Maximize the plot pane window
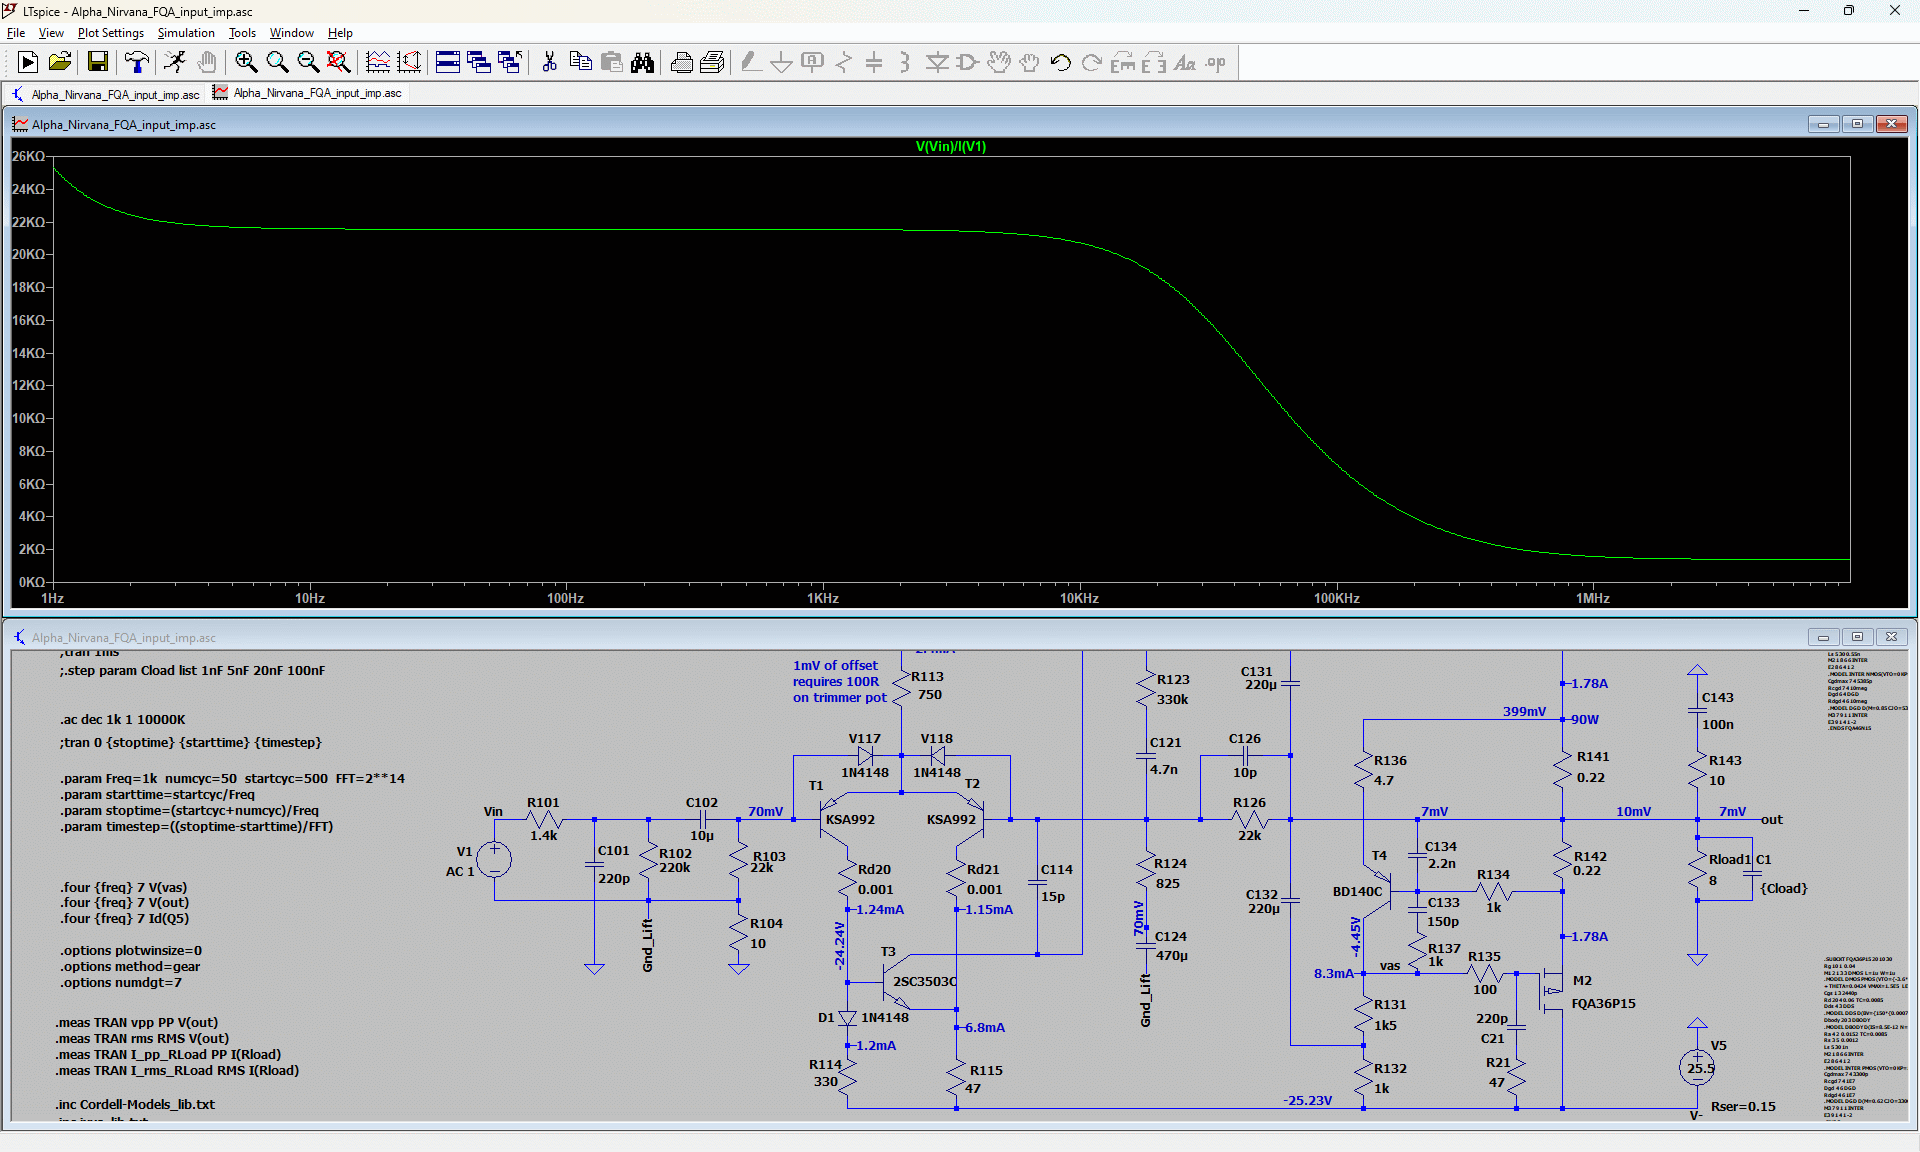The width and height of the screenshot is (1920, 1152). click(x=1857, y=124)
